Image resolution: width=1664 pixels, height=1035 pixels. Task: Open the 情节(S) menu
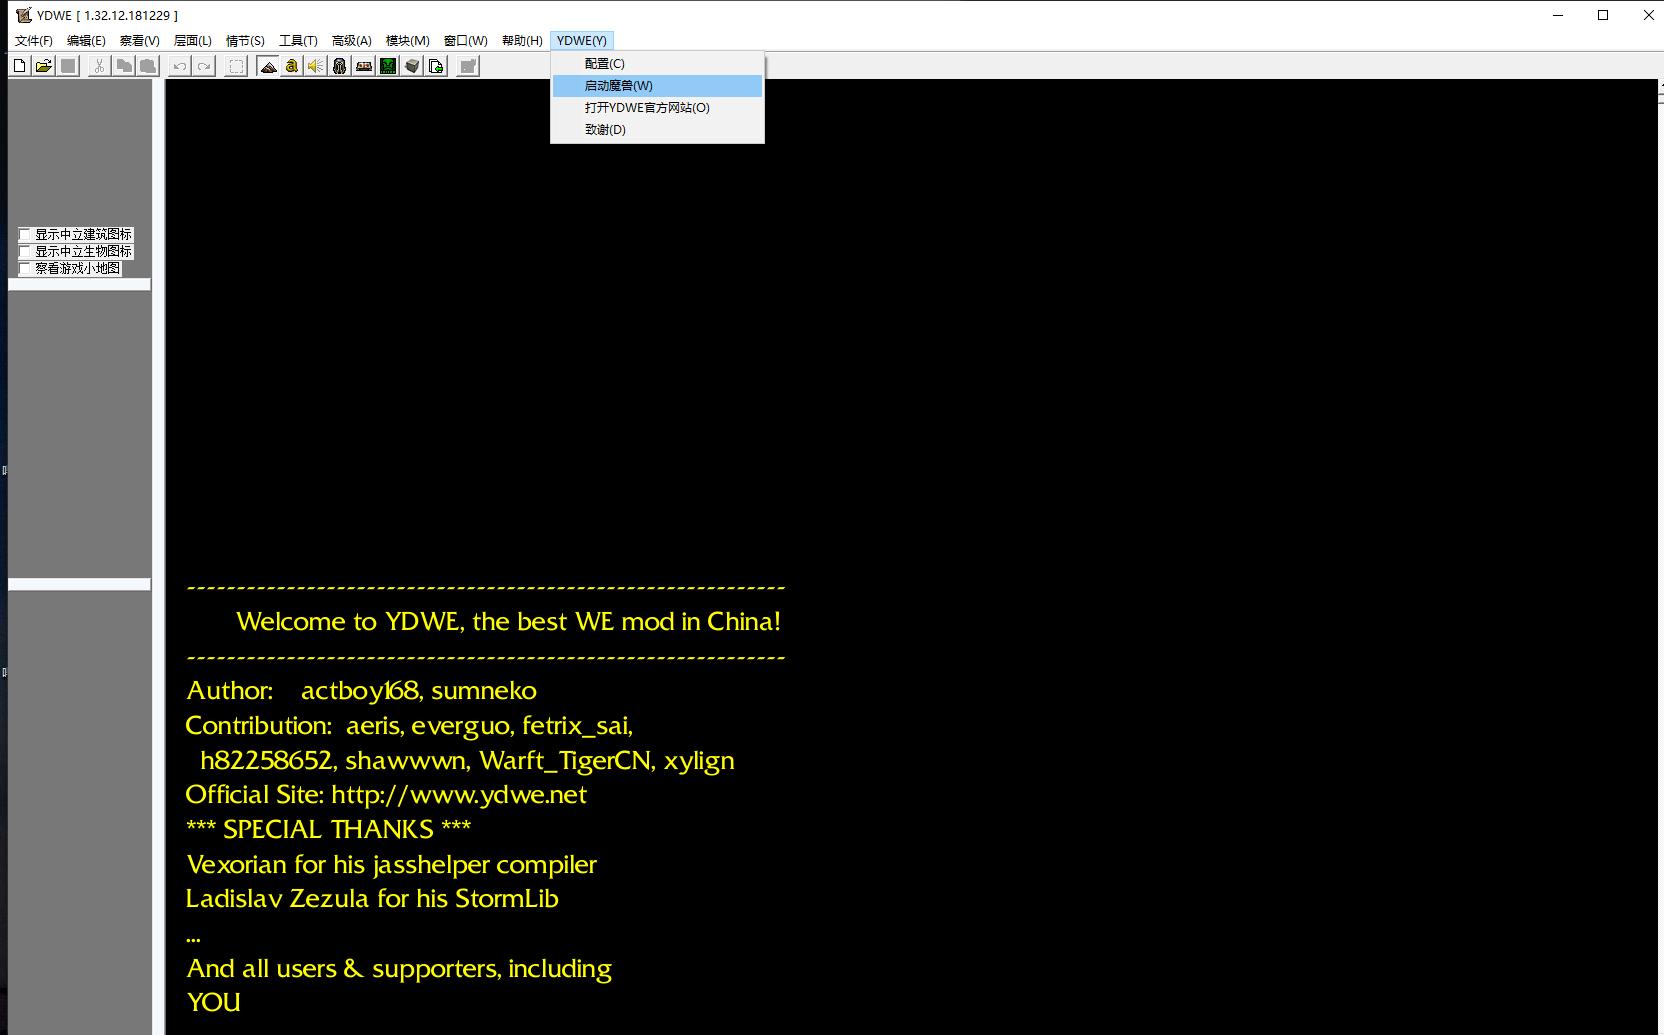[245, 41]
